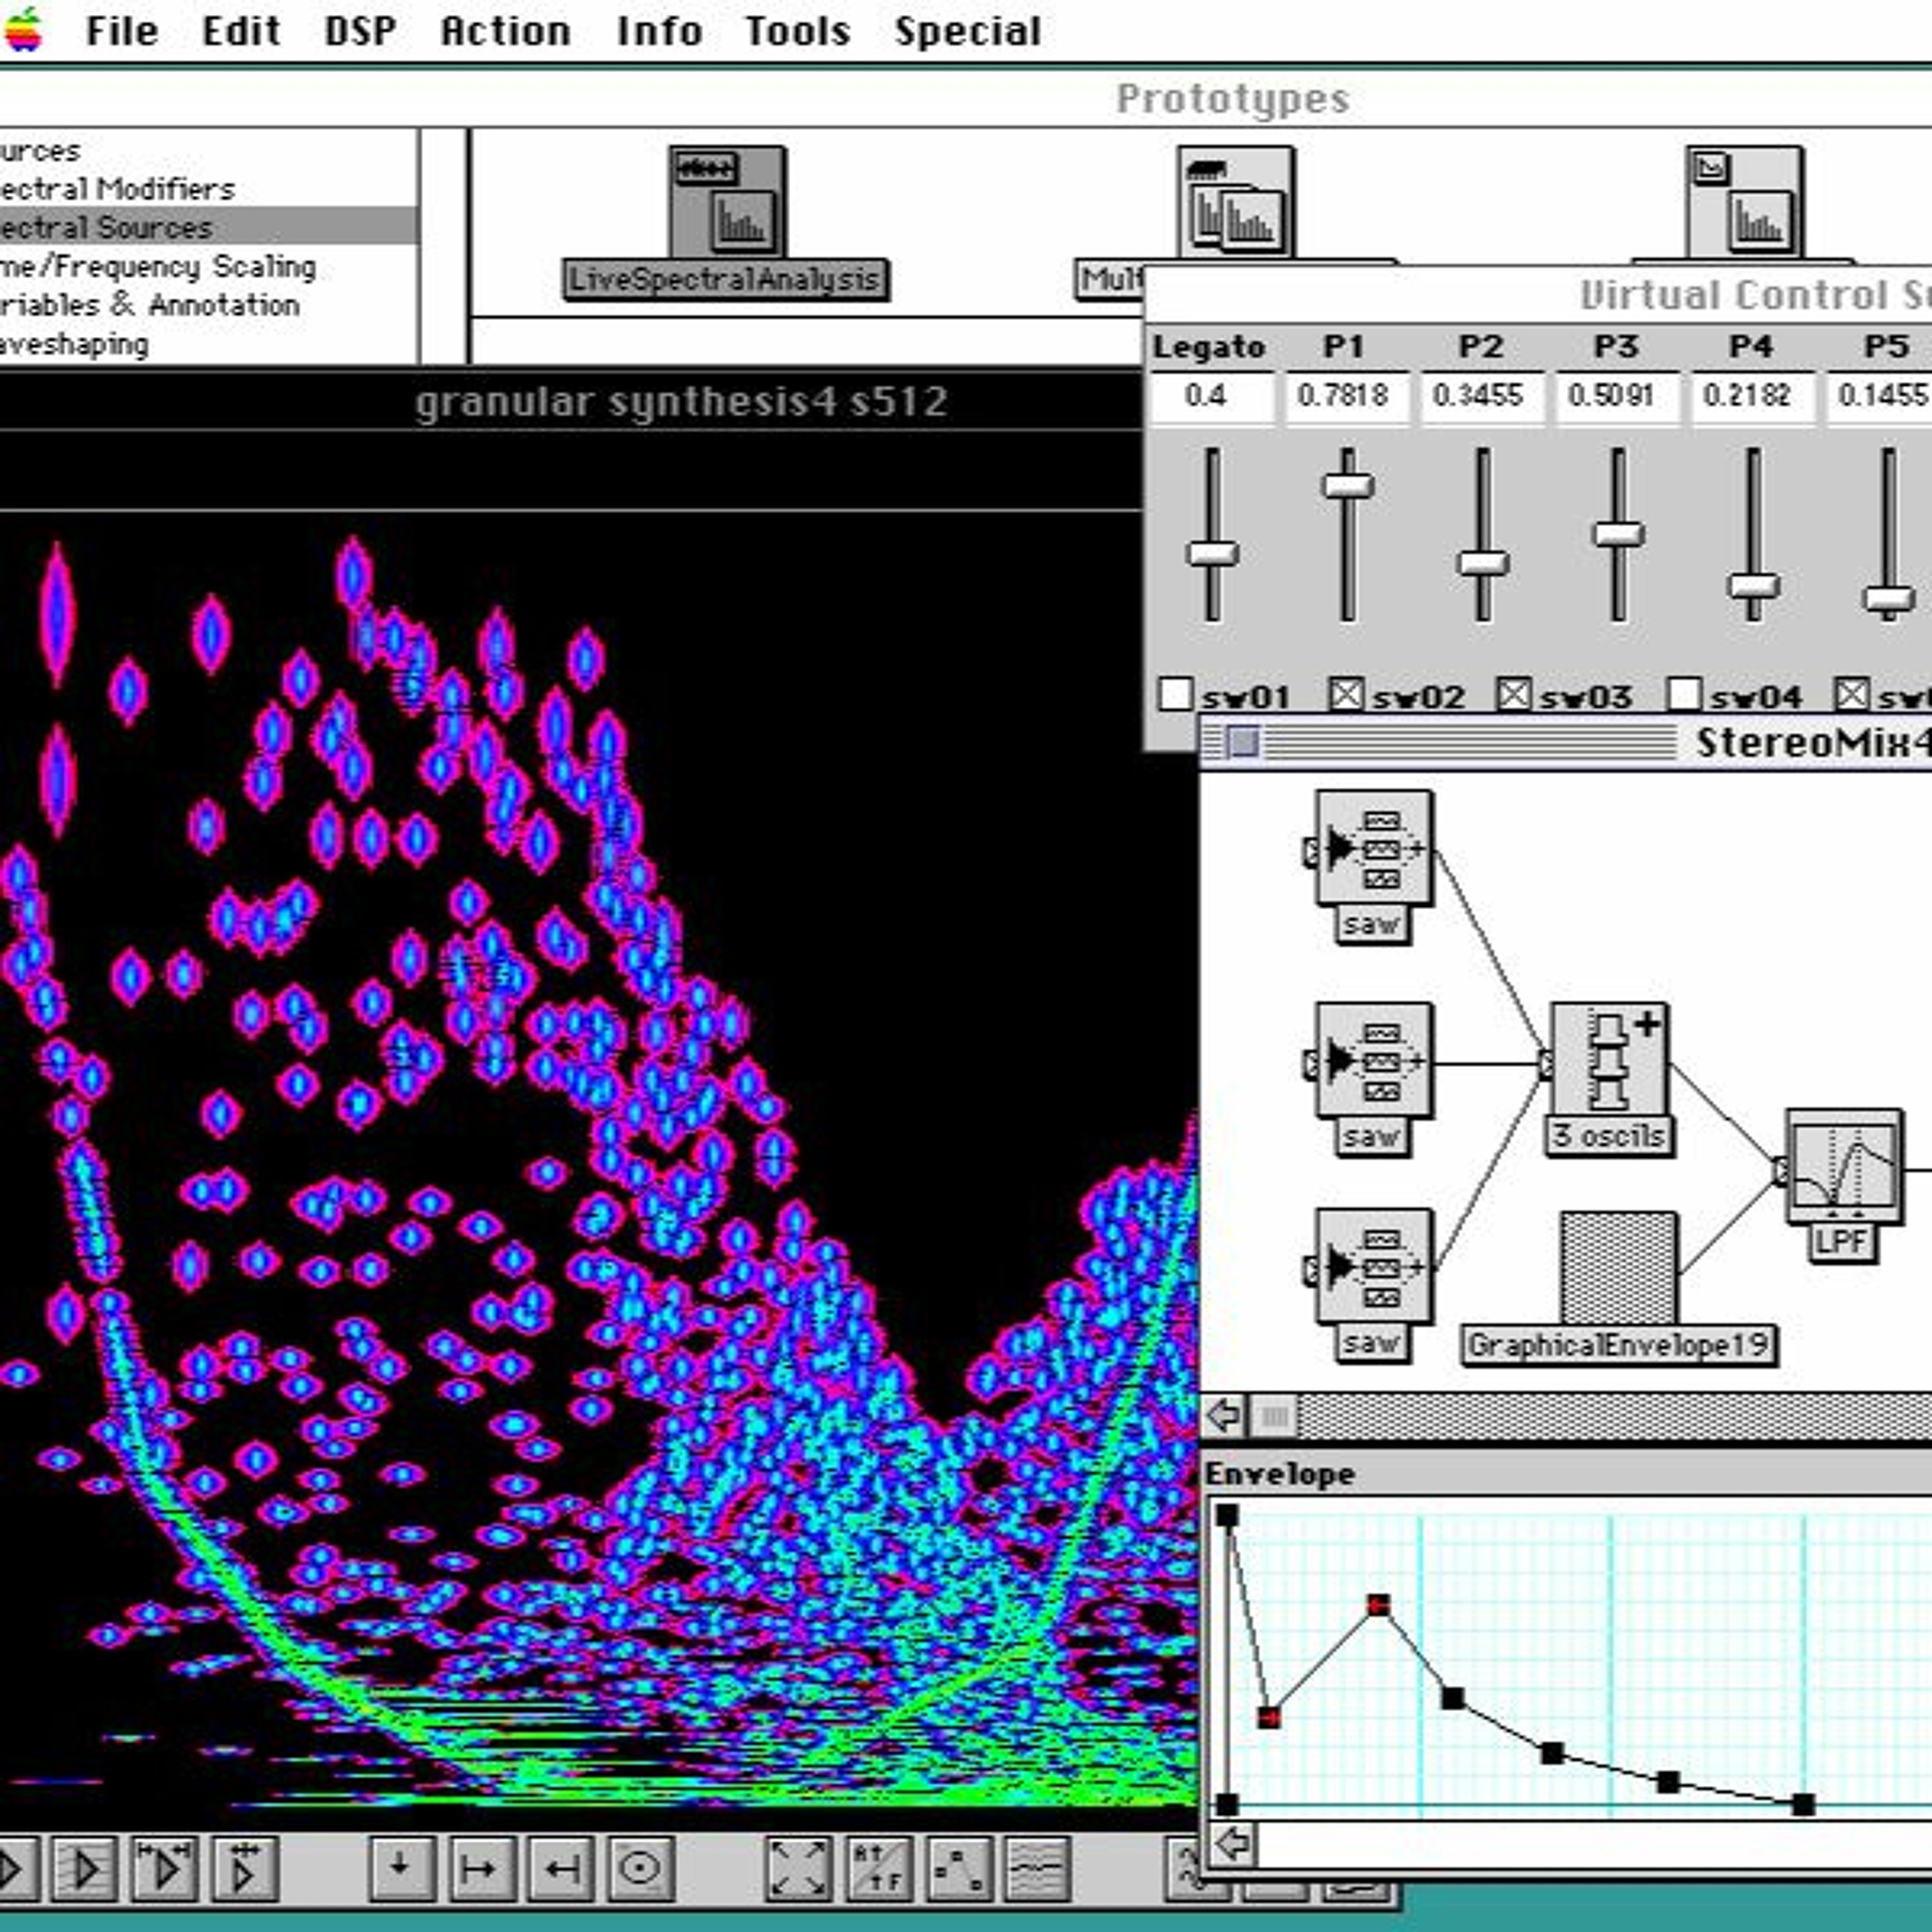Open the Tools menu
The image size is (1932, 1932).
pos(797,31)
